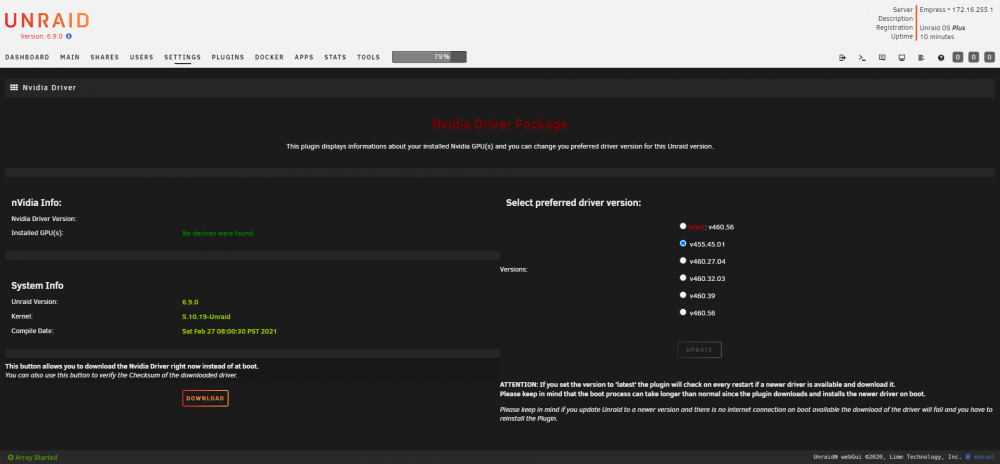Click the third notification counter badge
Viewport: 1000px width, 464px height.
point(989,57)
